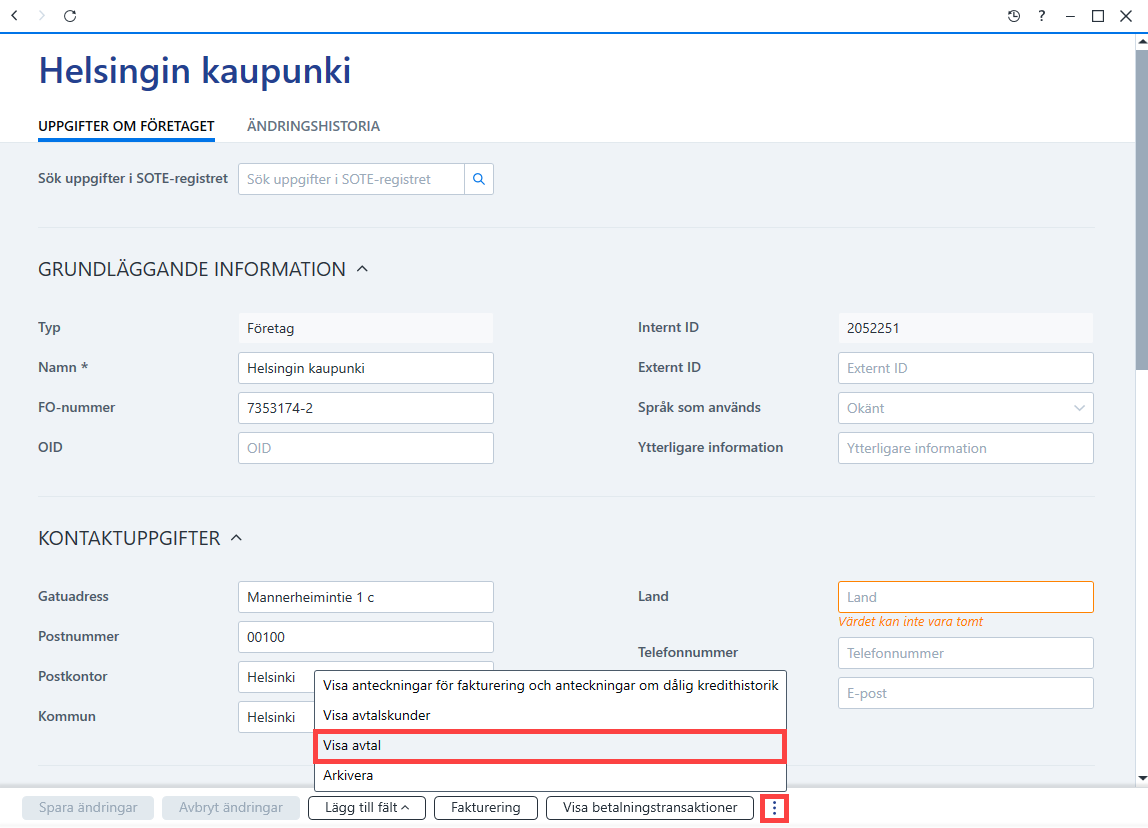The height and width of the screenshot is (828, 1148).
Task: Click the Externt ID input field
Action: (966, 368)
